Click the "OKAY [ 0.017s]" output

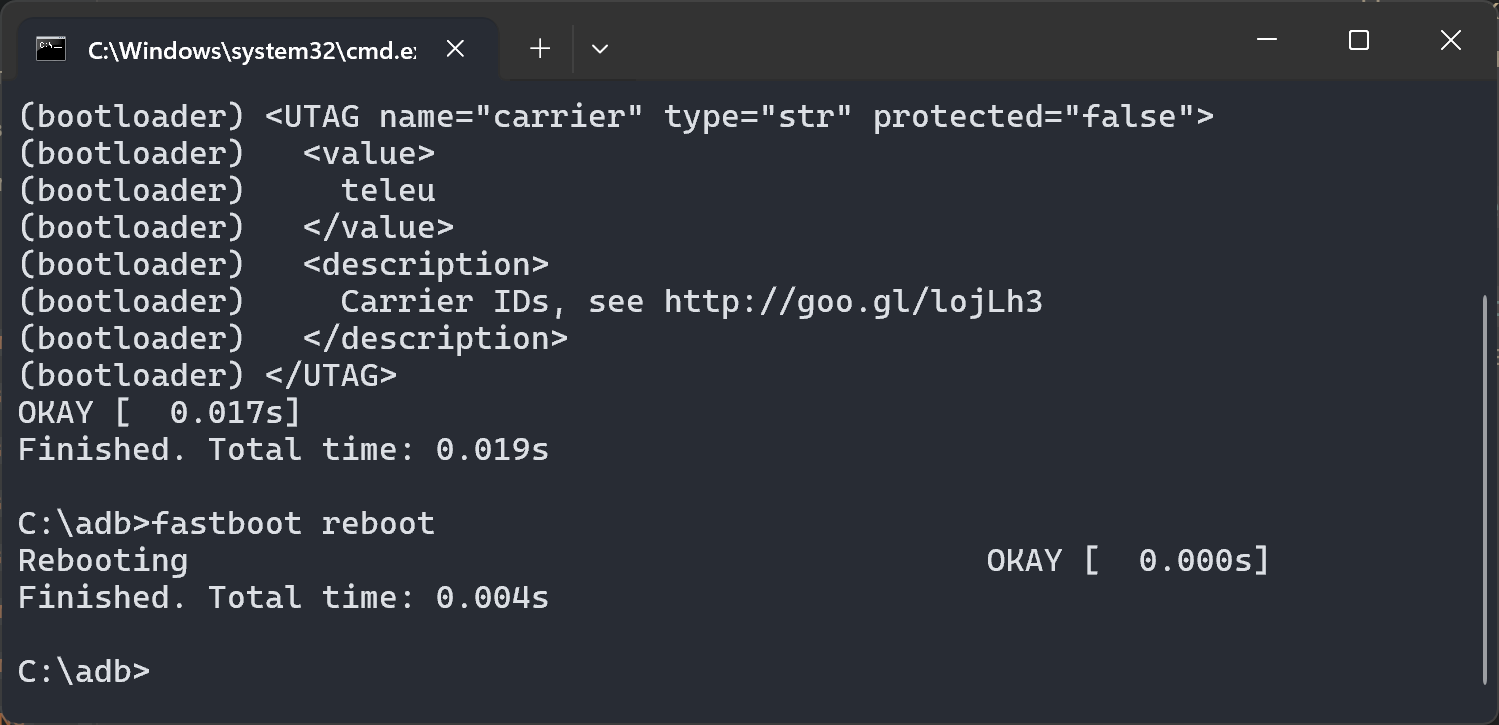coord(159,412)
